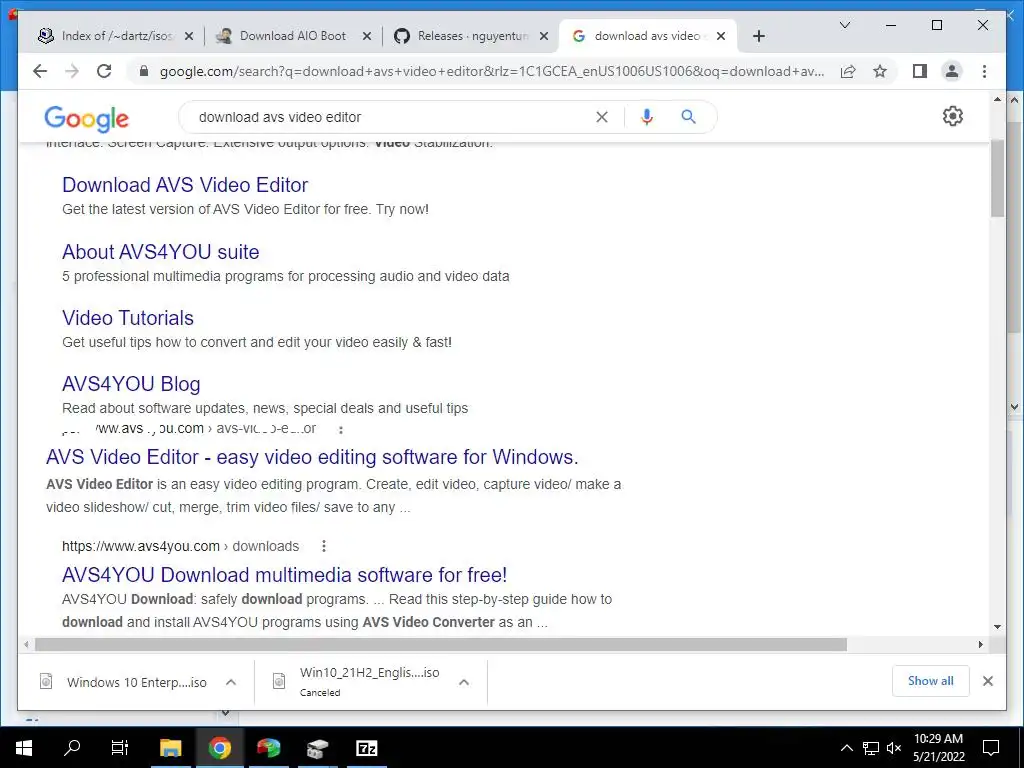
Task: Bookmark this page with the star
Action: 880,71
